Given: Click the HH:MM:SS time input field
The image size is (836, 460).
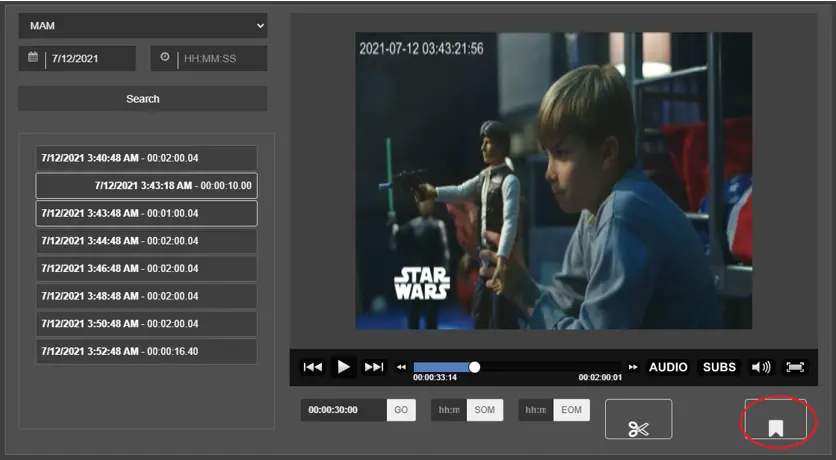Looking at the screenshot, I should pyautogui.click(x=220, y=59).
